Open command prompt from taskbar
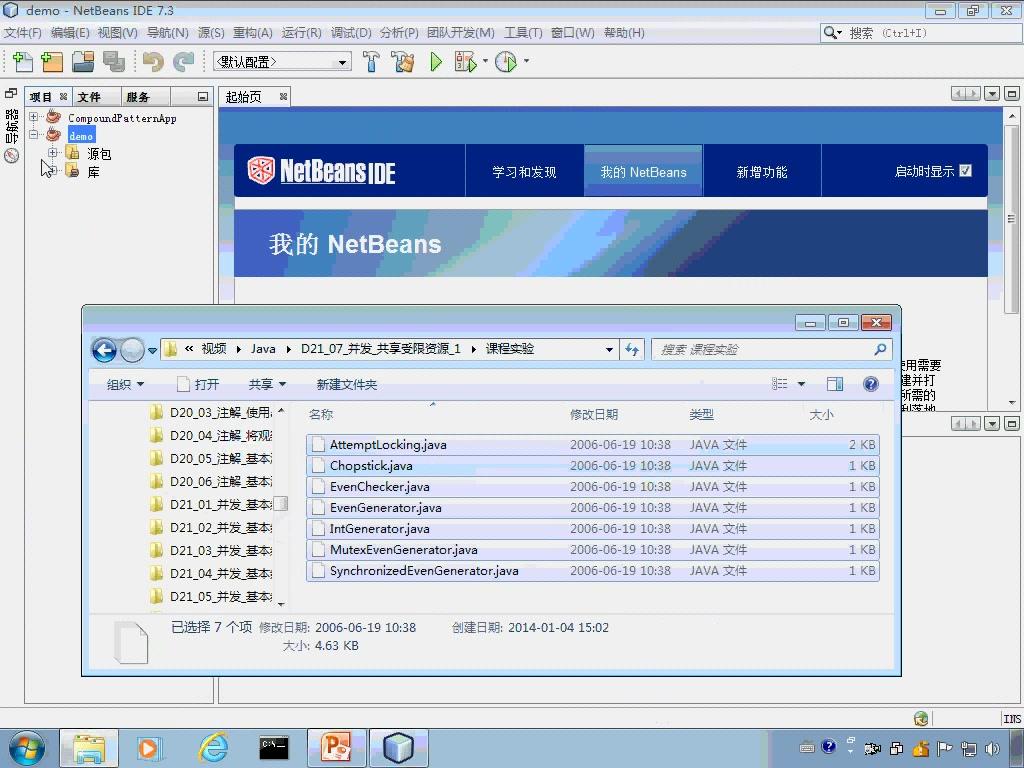Viewport: 1024px width, 768px height. [274, 748]
